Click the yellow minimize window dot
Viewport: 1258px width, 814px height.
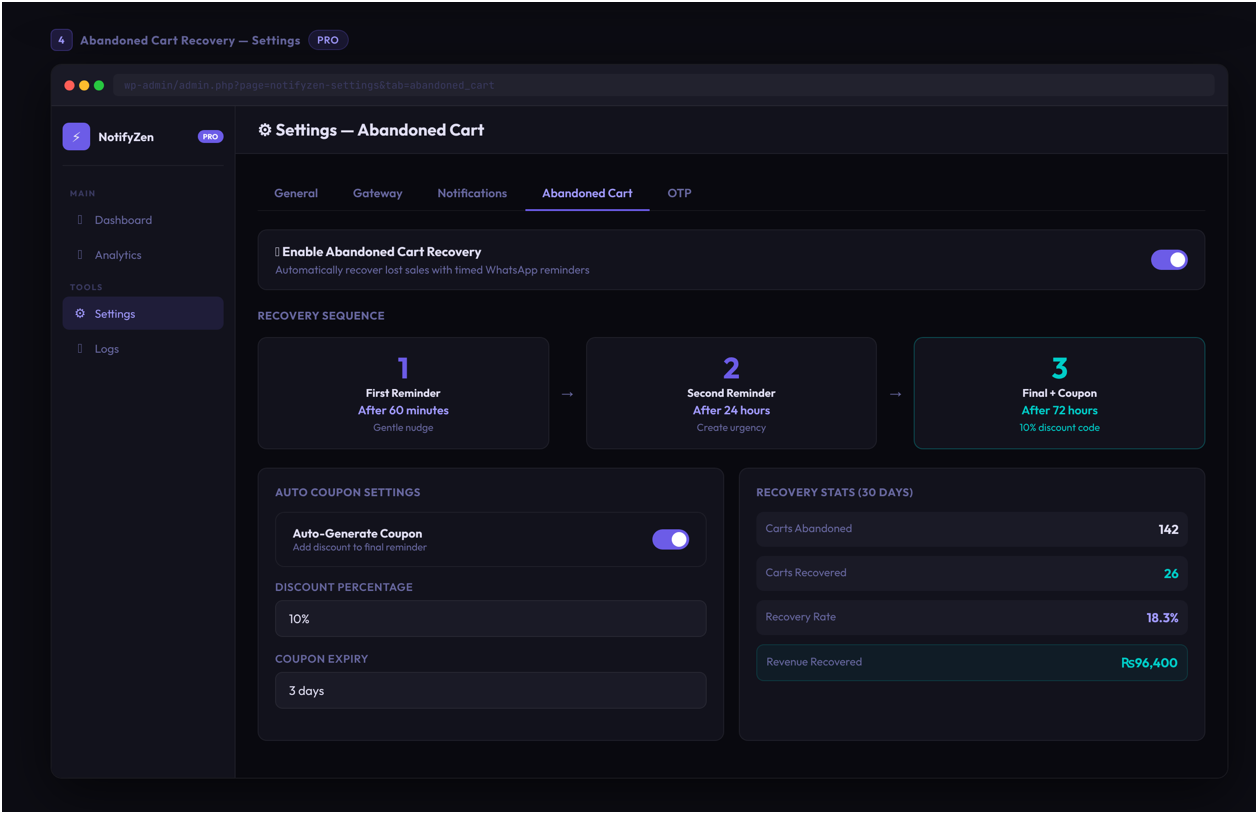click(84, 86)
